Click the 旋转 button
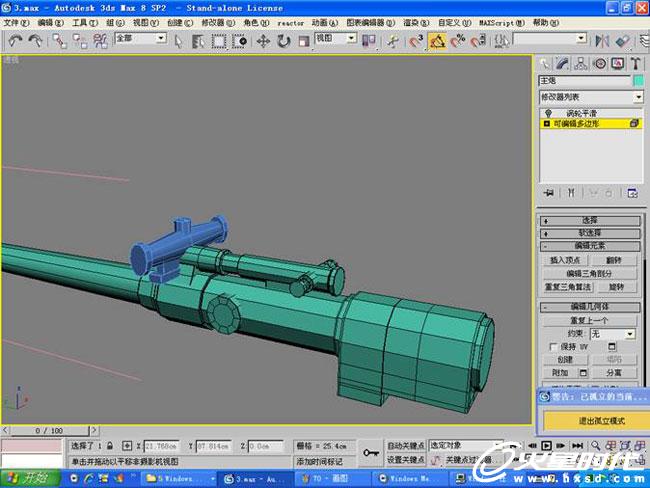The width and height of the screenshot is (650, 488). click(616, 286)
